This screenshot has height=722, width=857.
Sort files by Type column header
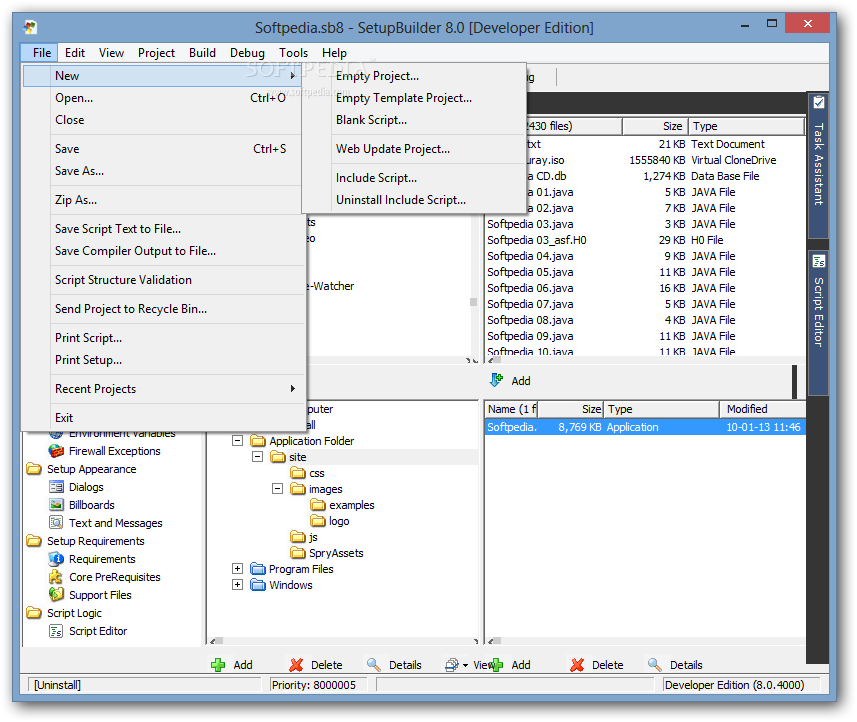(x=746, y=126)
